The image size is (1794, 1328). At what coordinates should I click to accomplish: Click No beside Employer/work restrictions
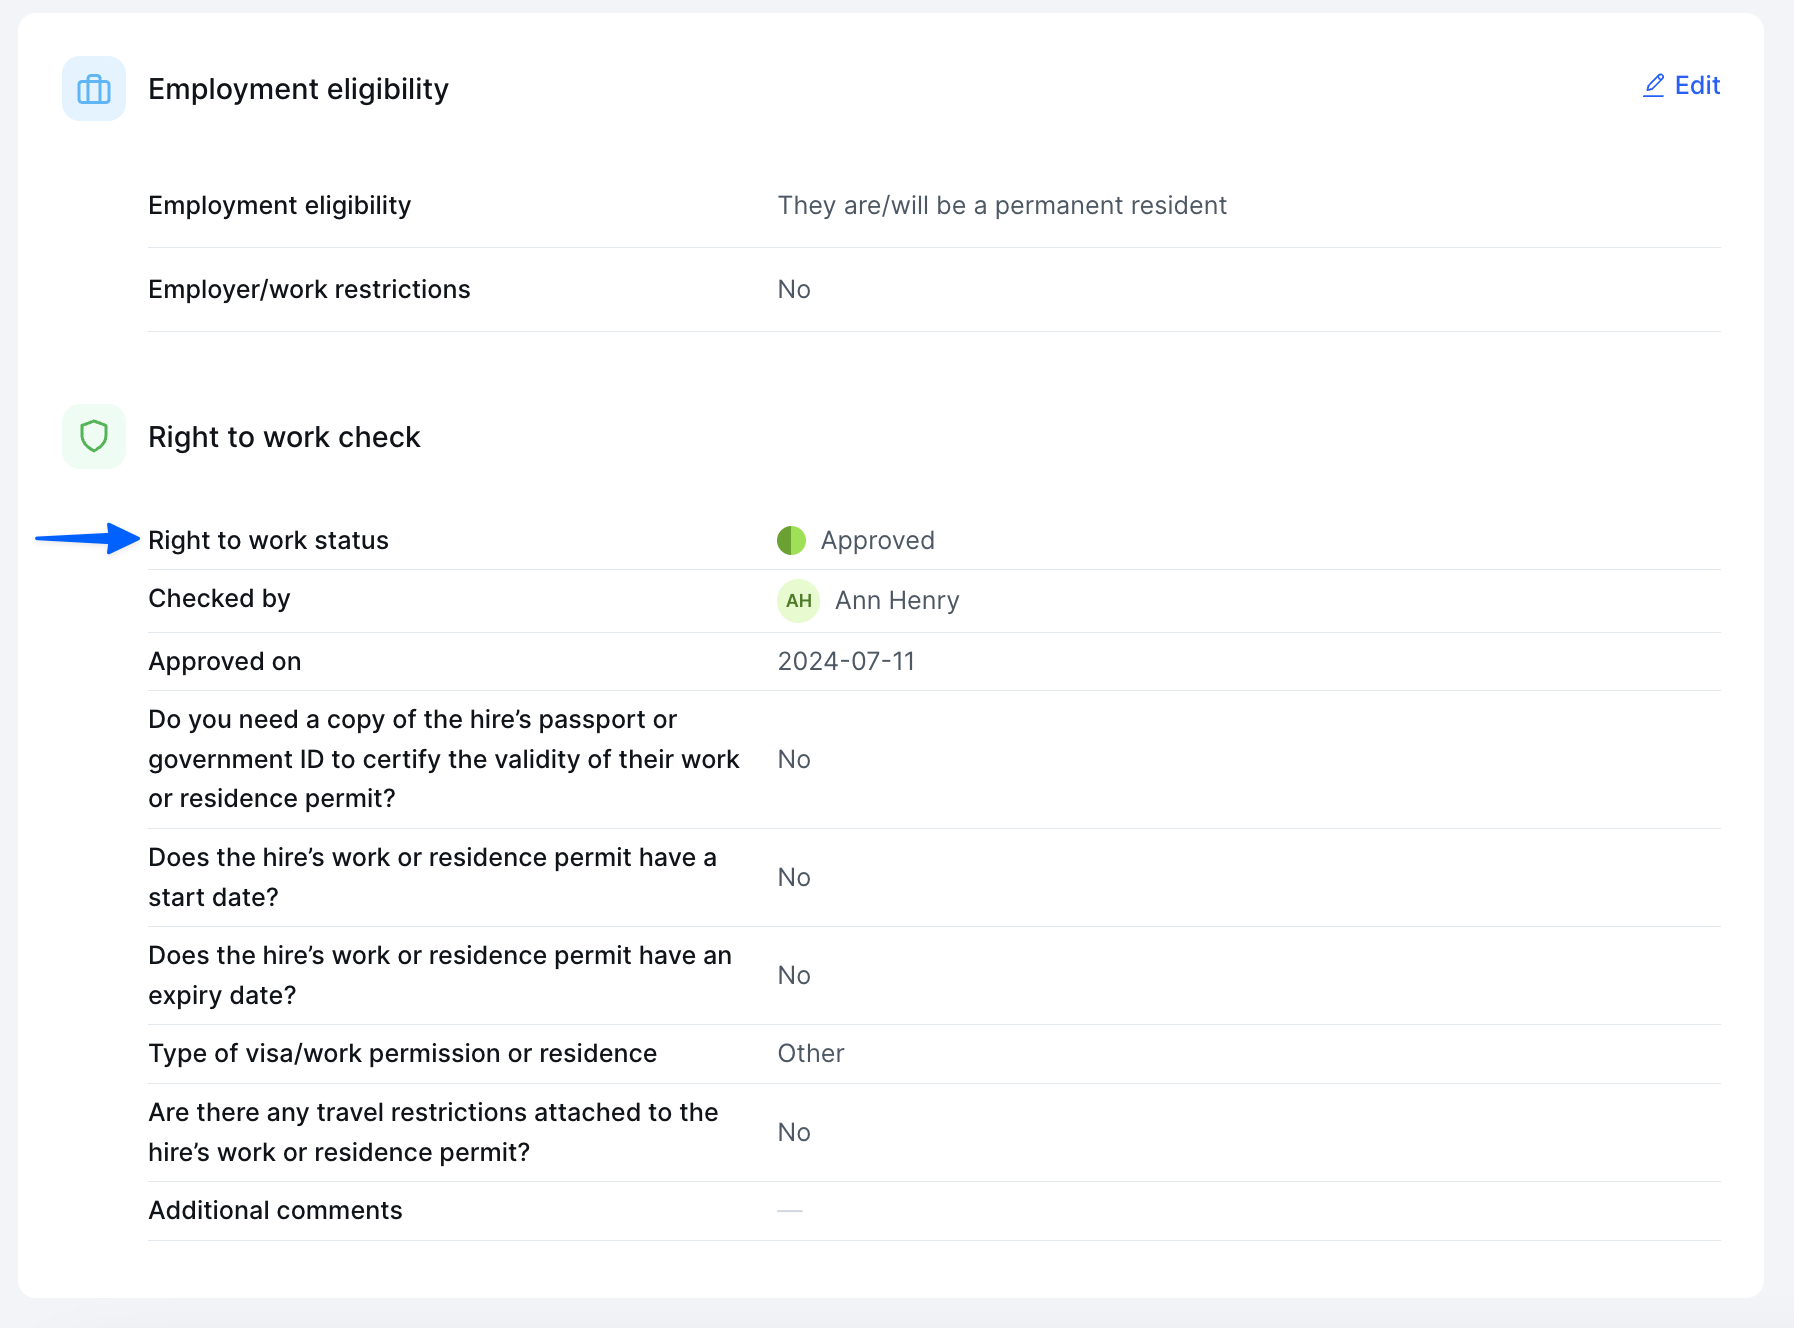pos(793,289)
